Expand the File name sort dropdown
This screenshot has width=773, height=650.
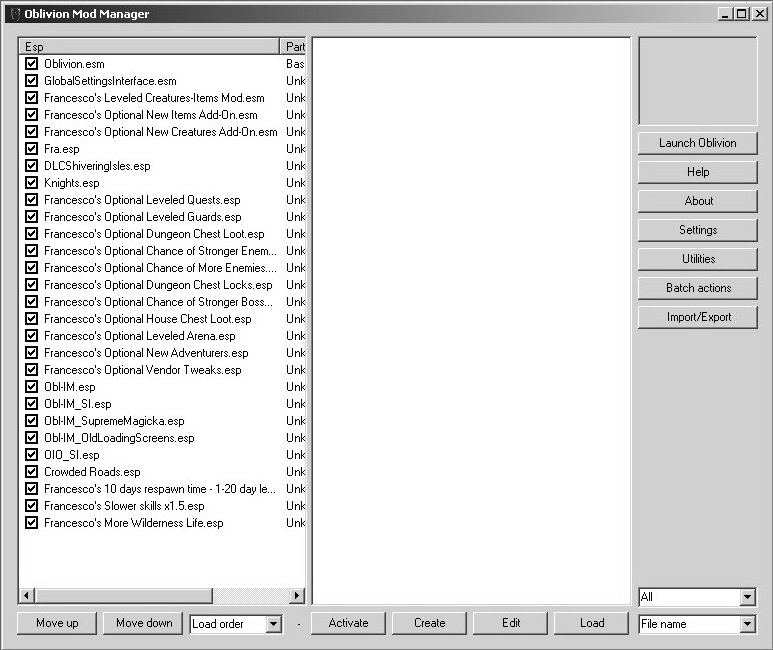[x=747, y=624]
